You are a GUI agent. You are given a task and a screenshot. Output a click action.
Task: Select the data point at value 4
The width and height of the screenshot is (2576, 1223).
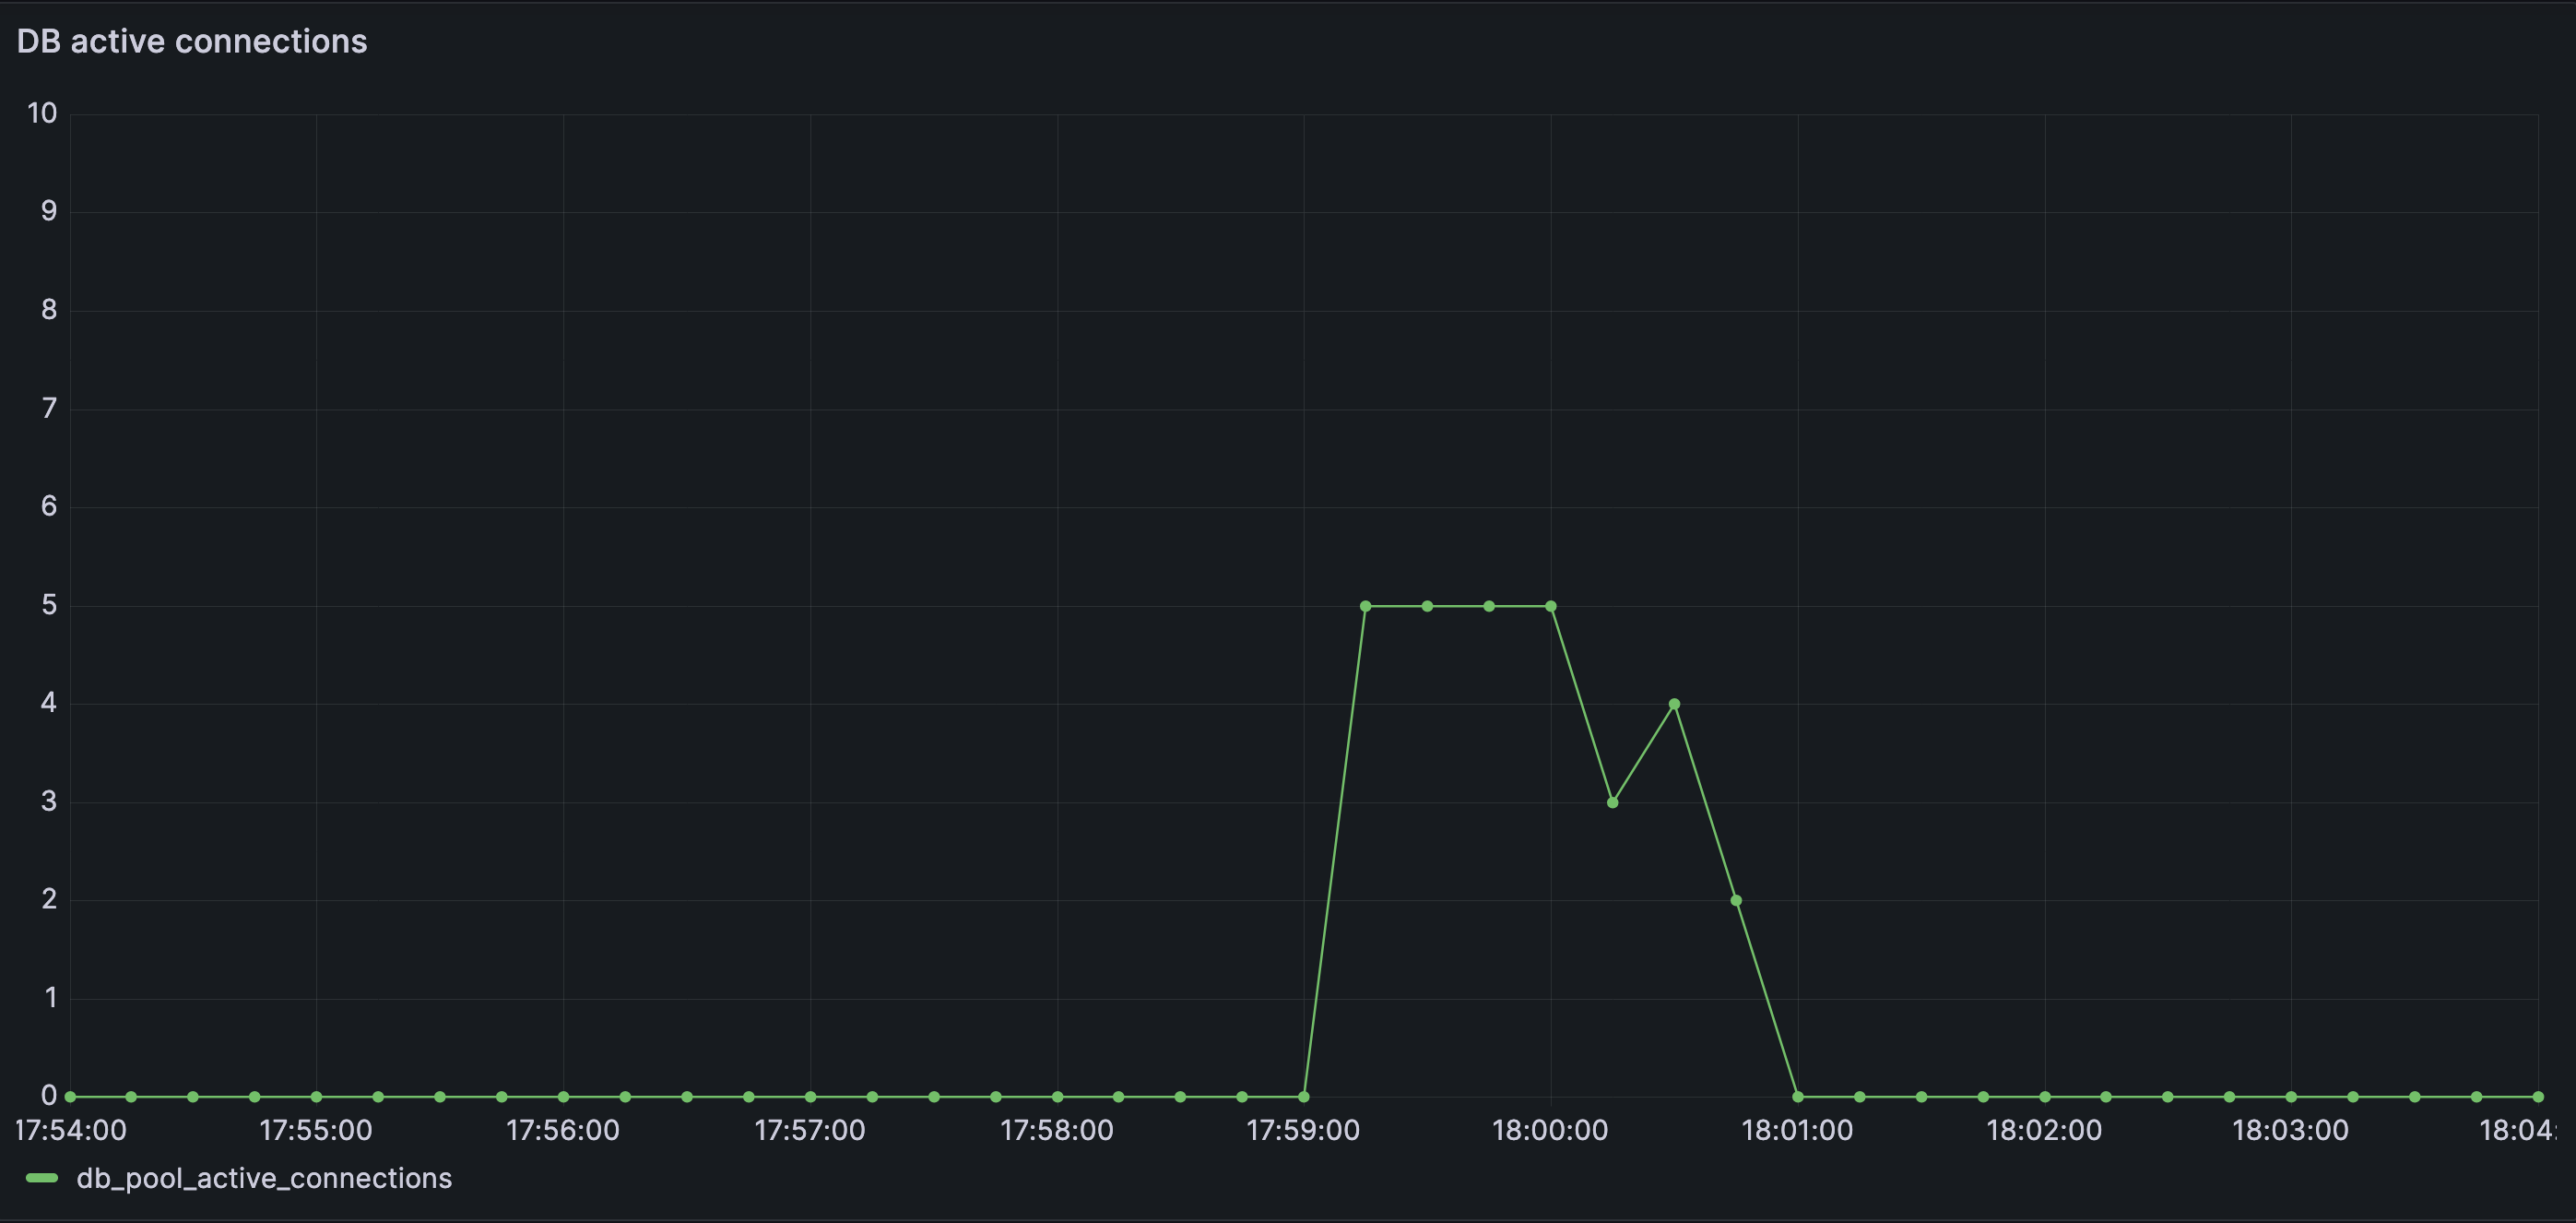pos(1673,704)
